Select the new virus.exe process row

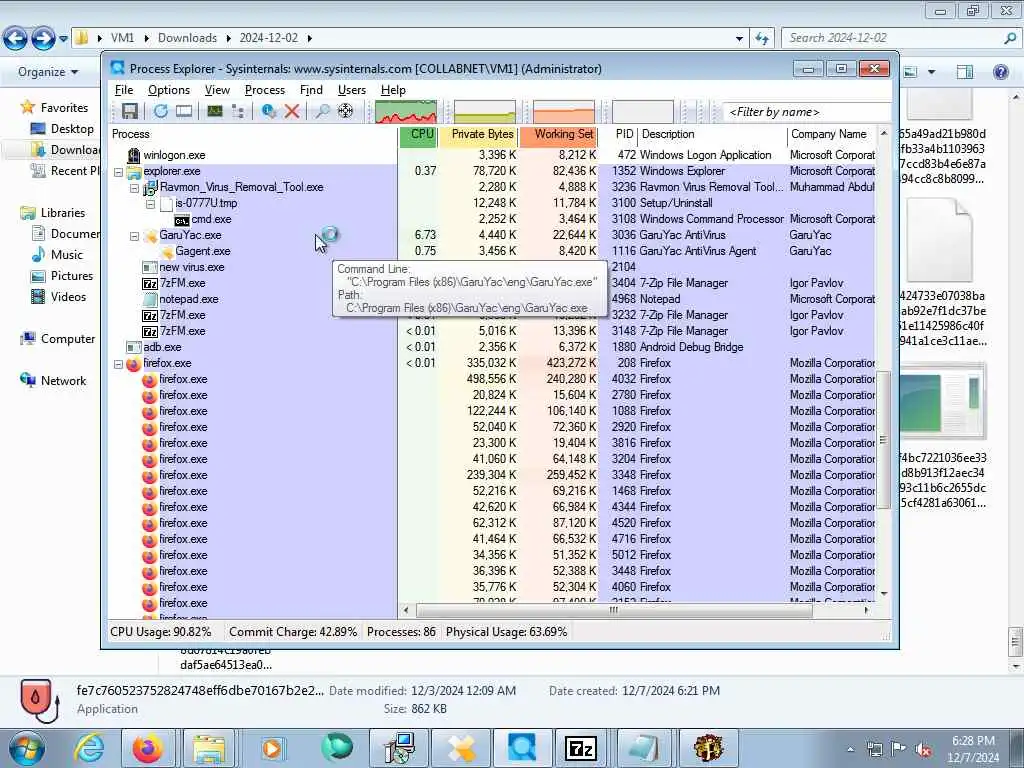493,268
